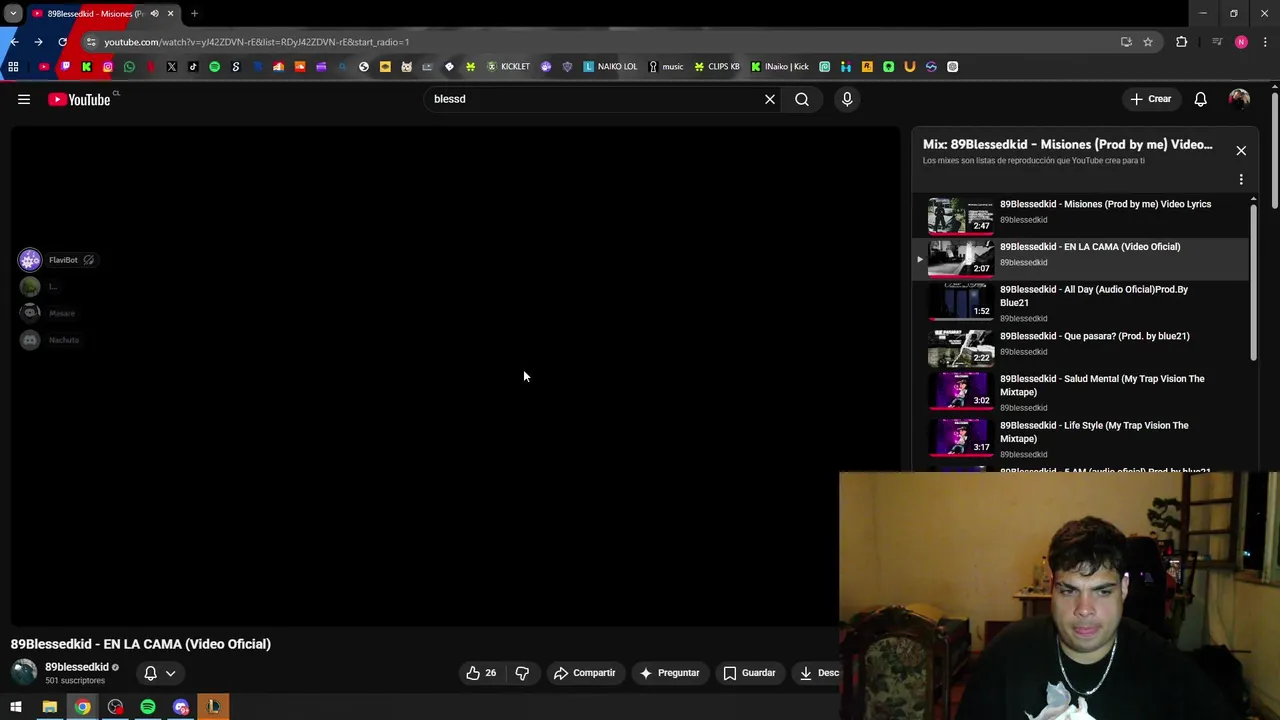Open the X (Twitter) bookmark icon

pos(172,67)
